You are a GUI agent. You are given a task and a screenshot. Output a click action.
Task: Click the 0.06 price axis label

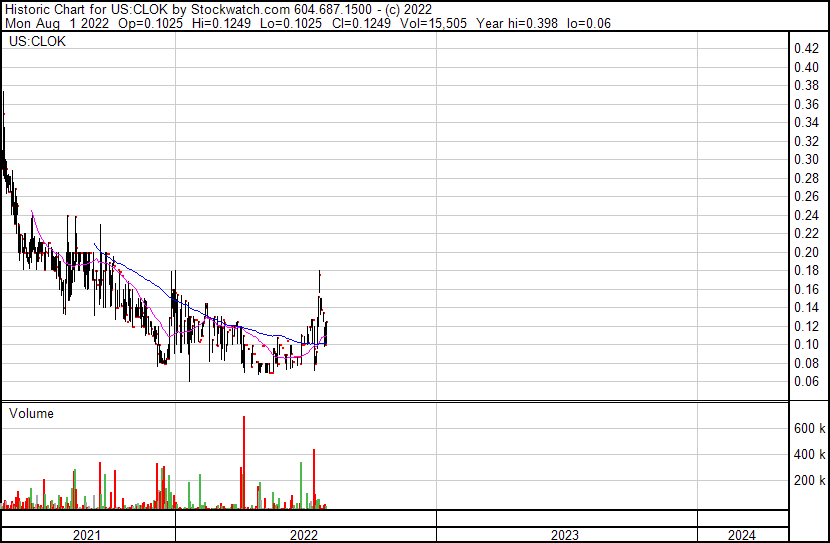click(x=807, y=382)
